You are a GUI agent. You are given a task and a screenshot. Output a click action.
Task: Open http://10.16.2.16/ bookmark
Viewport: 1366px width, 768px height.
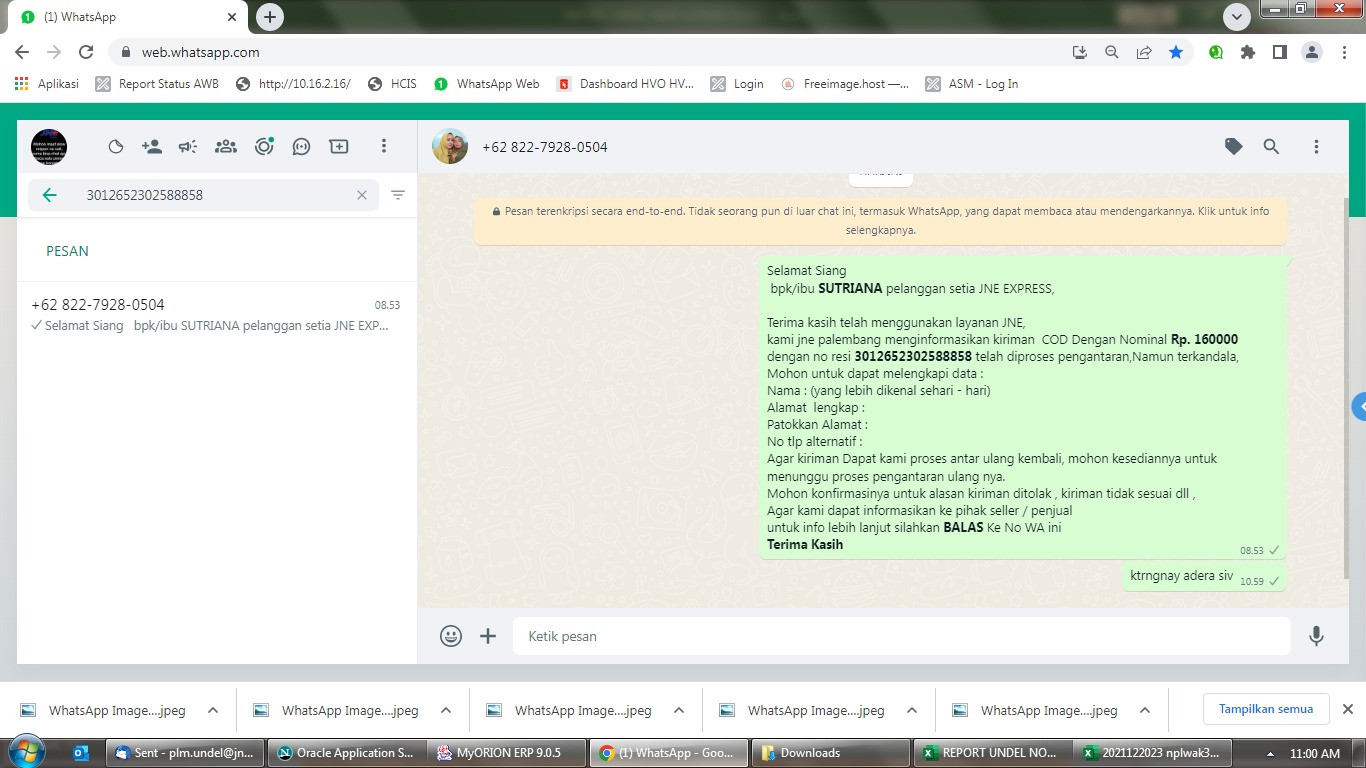pos(293,84)
